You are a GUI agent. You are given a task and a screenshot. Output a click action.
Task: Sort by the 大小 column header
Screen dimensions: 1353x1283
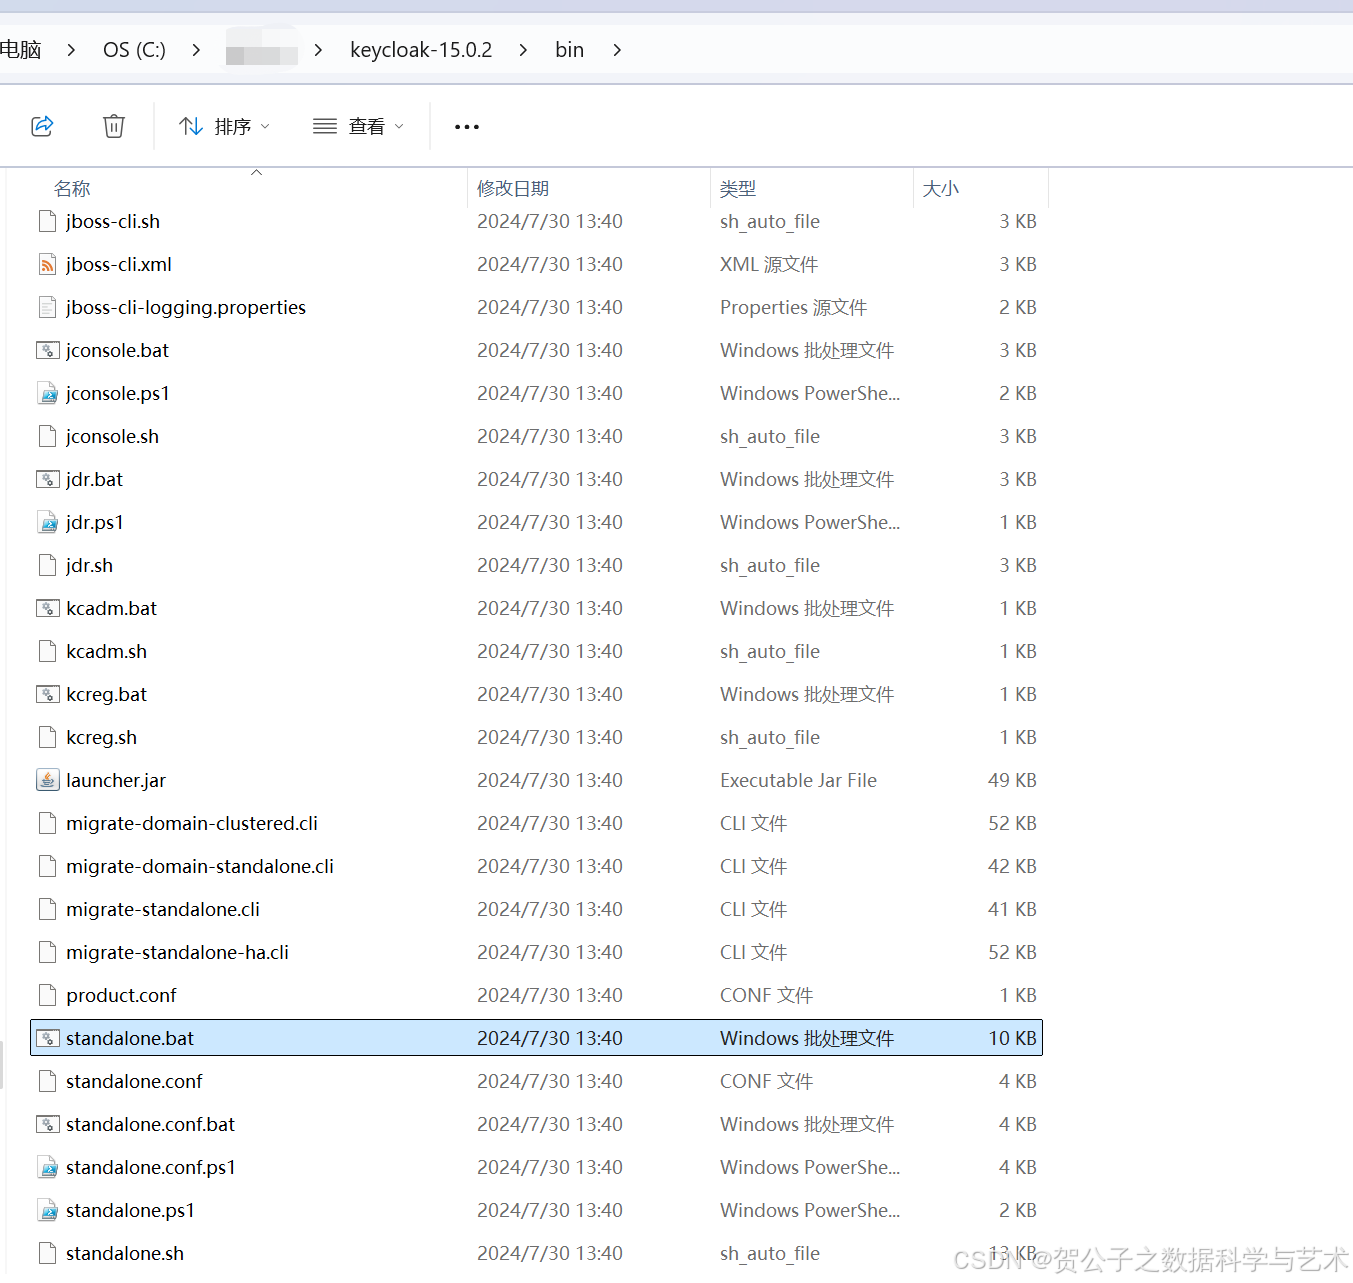(940, 188)
